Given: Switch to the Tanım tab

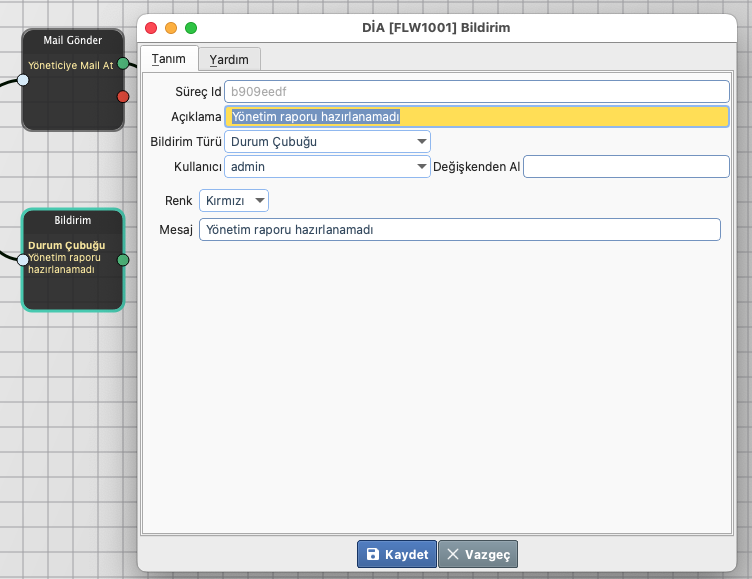Looking at the screenshot, I should pos(169,59).
